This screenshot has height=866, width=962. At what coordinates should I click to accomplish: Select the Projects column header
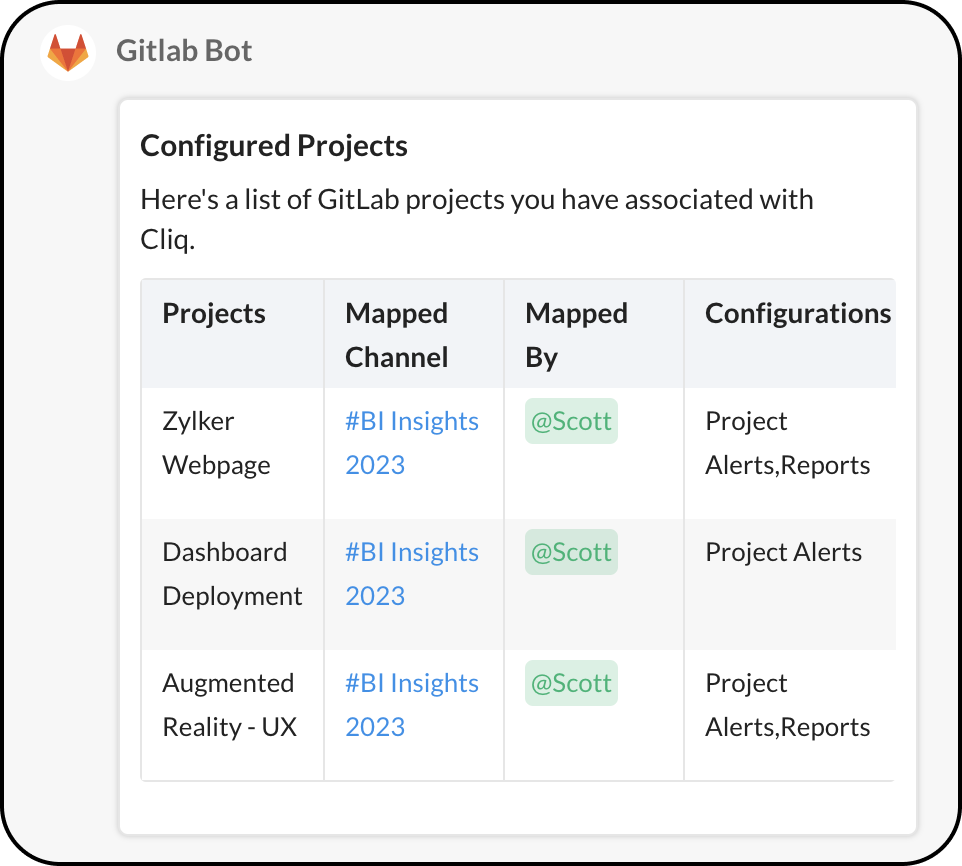(214, 314)
